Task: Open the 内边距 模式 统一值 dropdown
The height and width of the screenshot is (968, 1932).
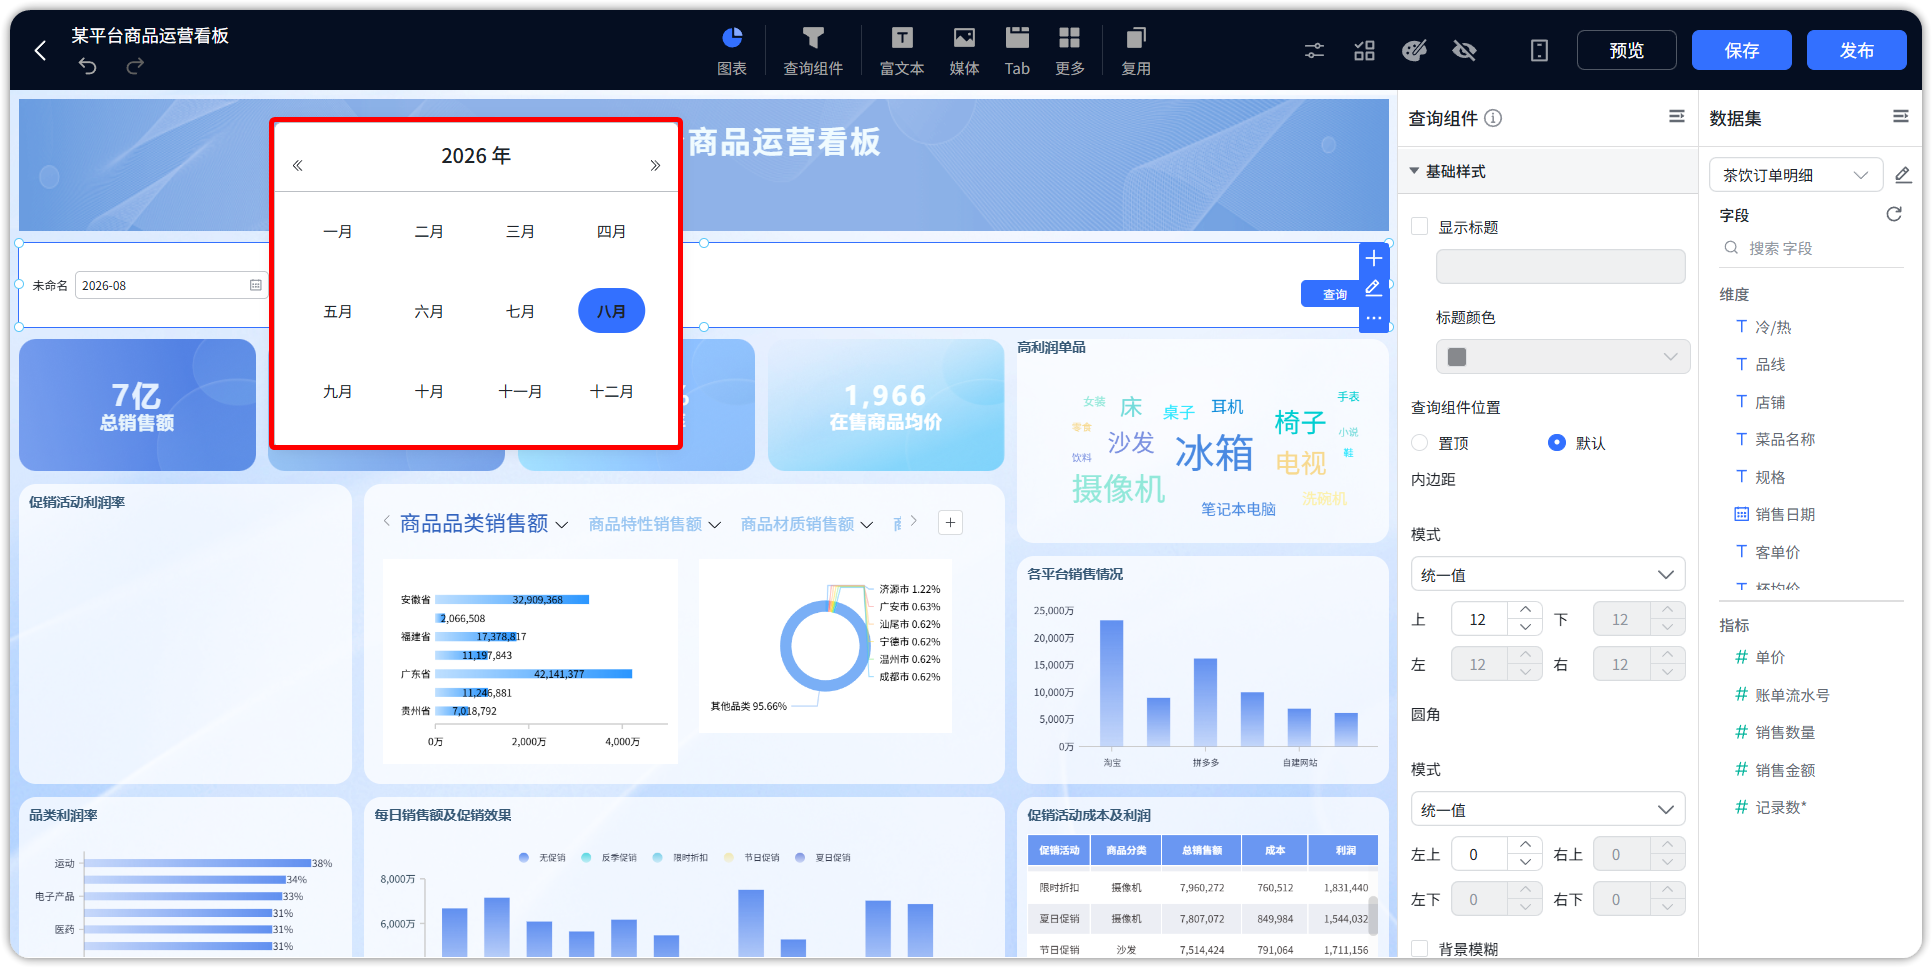Action: (1547, 574)
